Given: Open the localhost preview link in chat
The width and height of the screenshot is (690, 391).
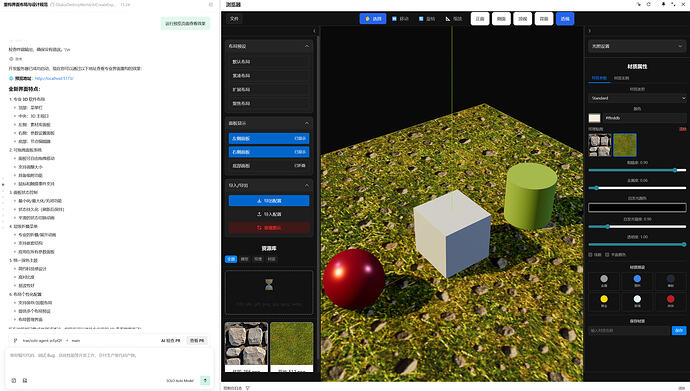Looking at the screenshot, I should pos(54,78).
